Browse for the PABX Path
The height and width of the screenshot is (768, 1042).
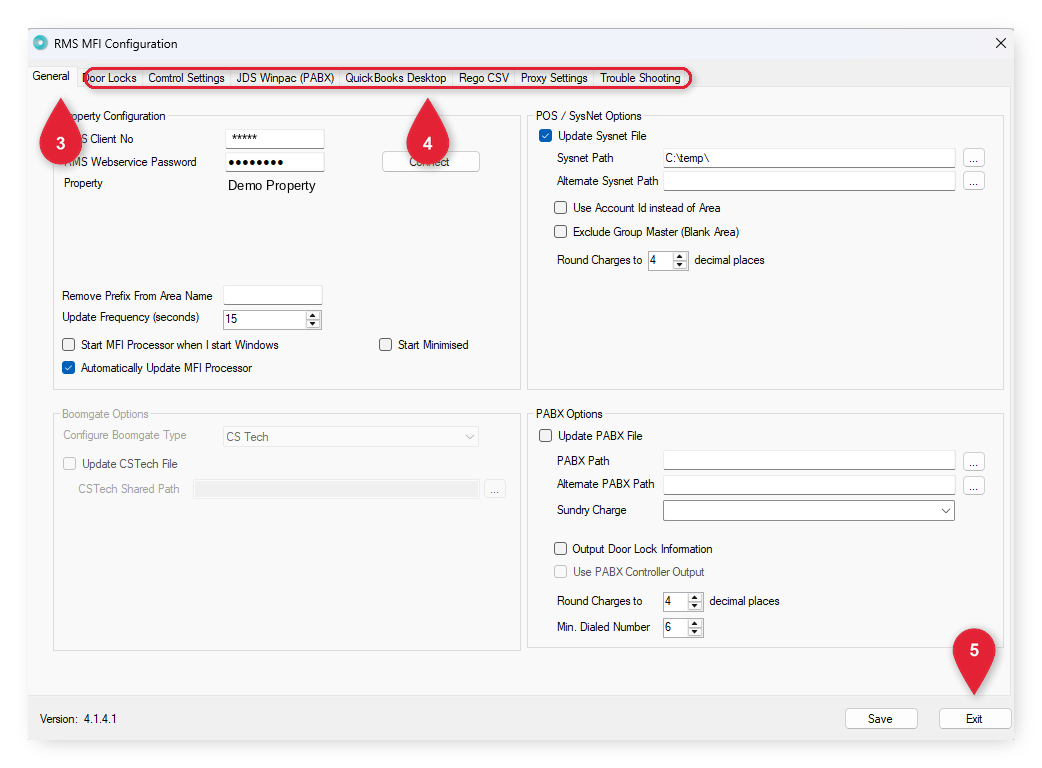974,462
